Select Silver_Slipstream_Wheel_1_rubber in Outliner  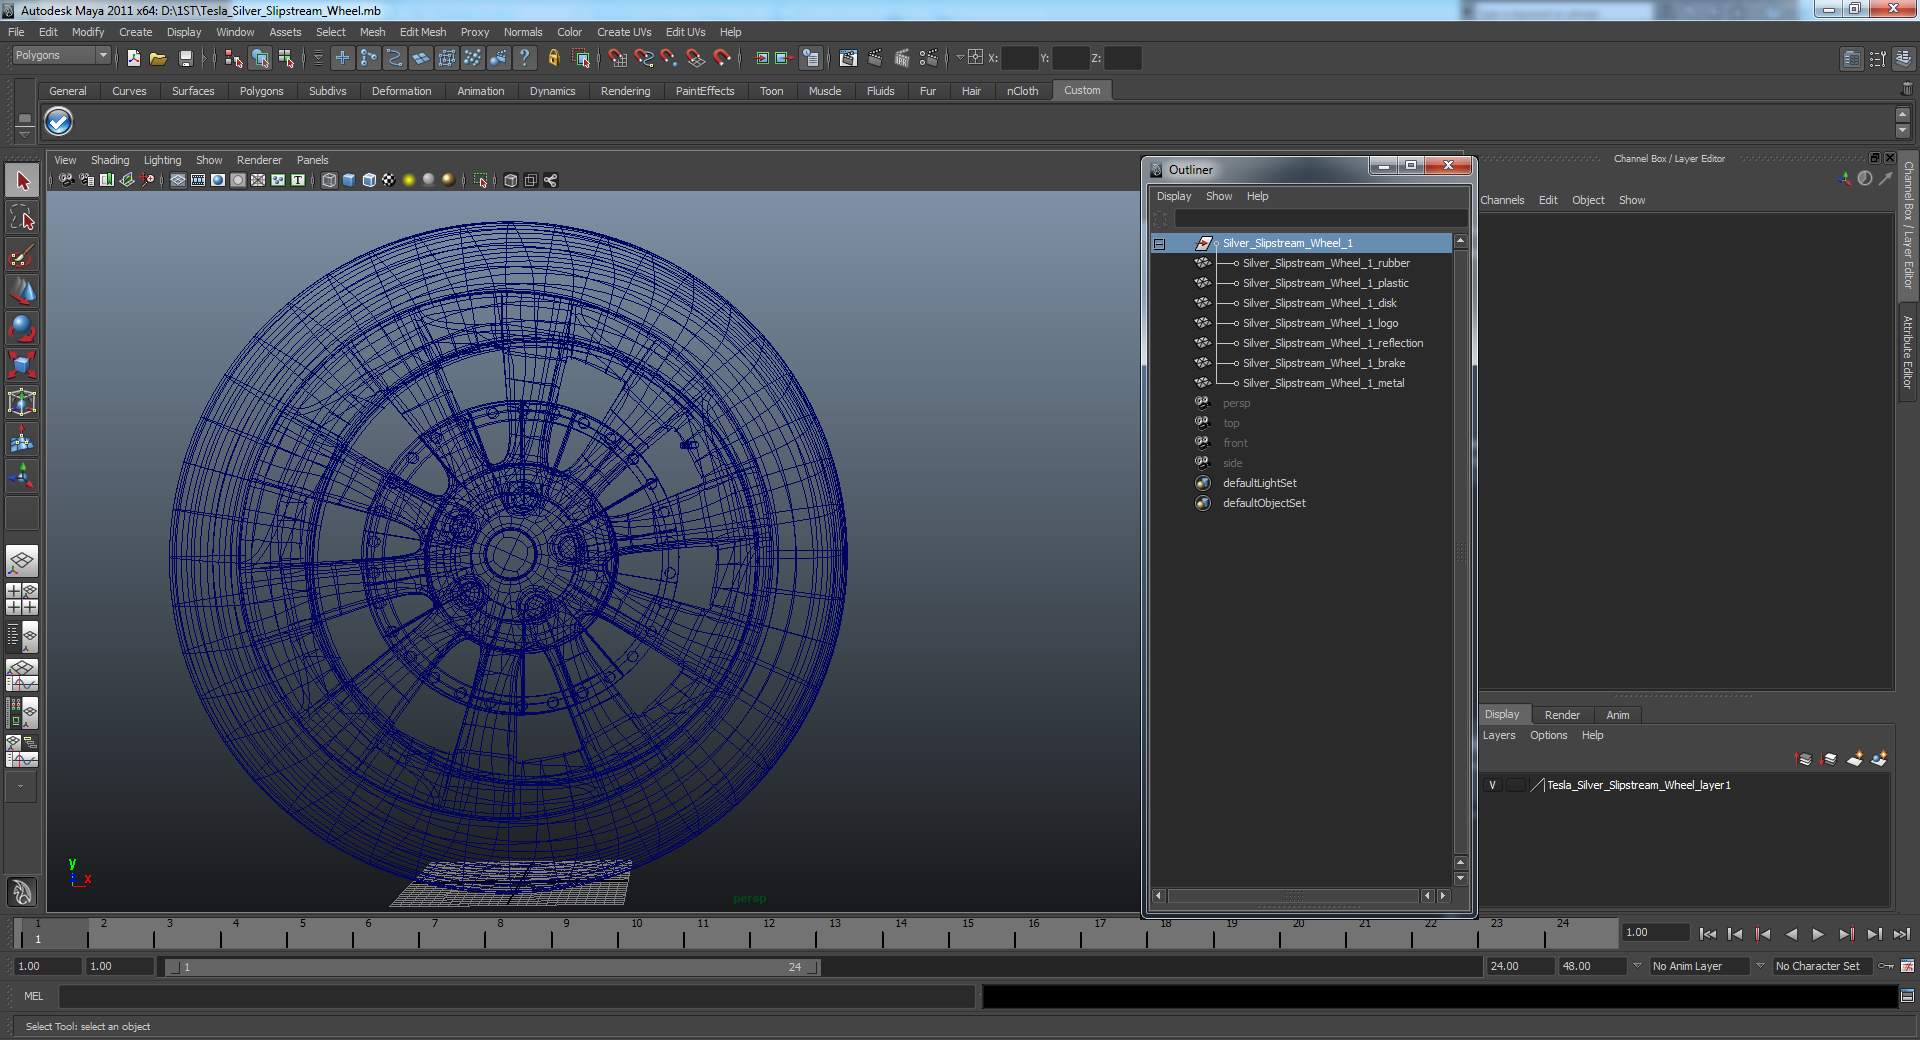tap(1326, 263)
